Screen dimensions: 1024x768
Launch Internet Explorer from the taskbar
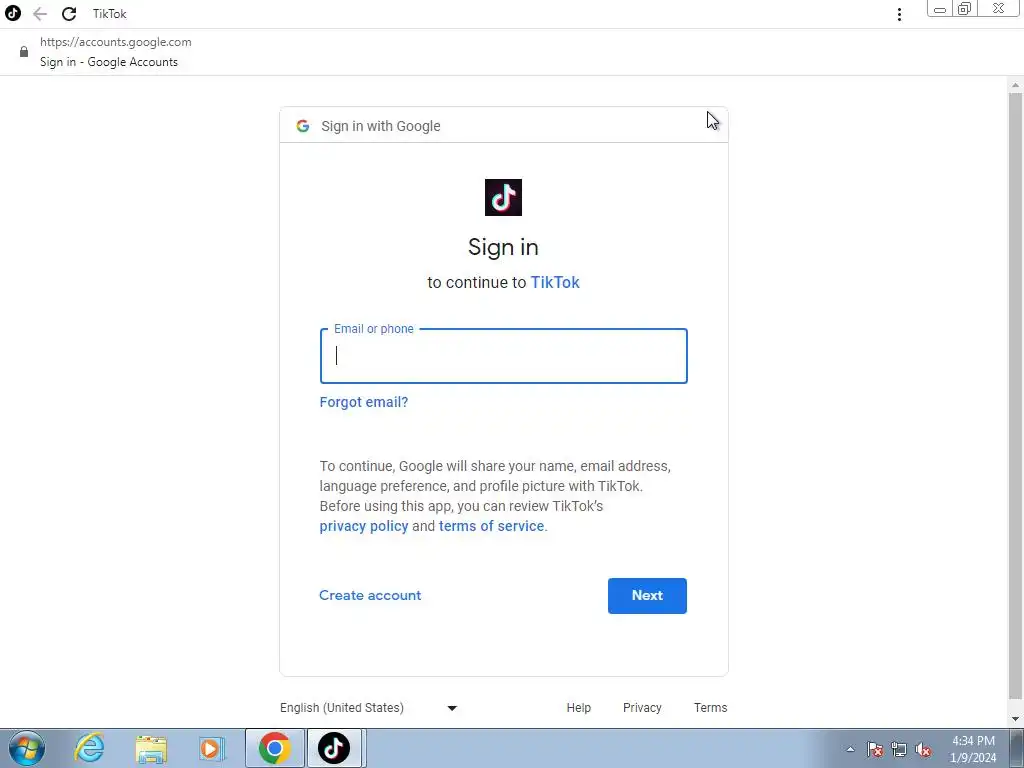click(89, 748)
